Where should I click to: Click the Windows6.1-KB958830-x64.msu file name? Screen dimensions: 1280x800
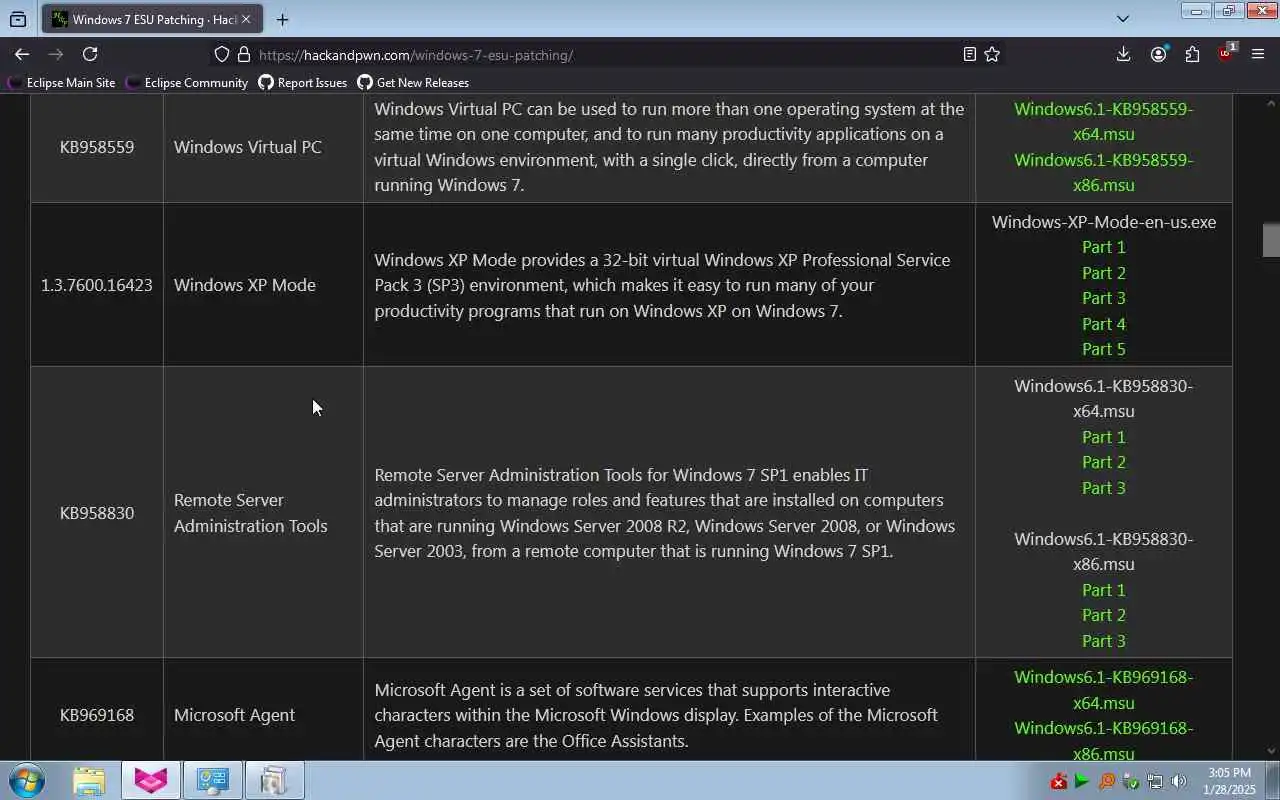click(x=1103, y=398)
